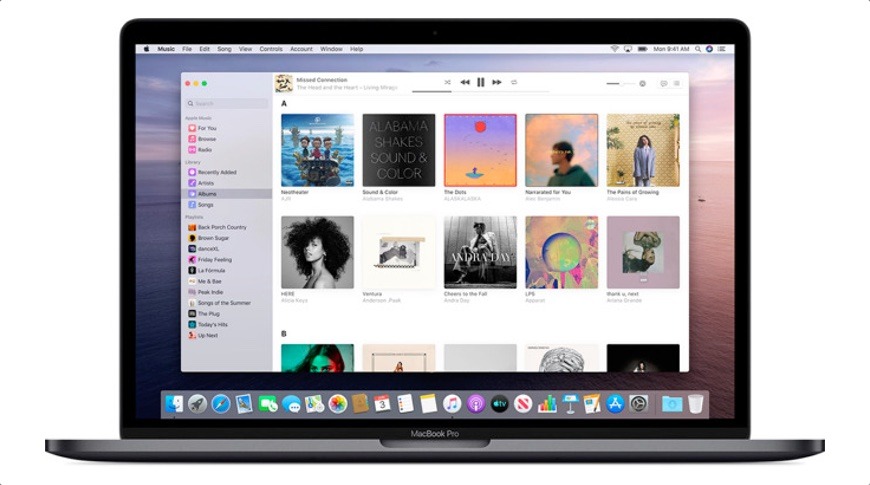Toggle the repeat button

(514, 82)
